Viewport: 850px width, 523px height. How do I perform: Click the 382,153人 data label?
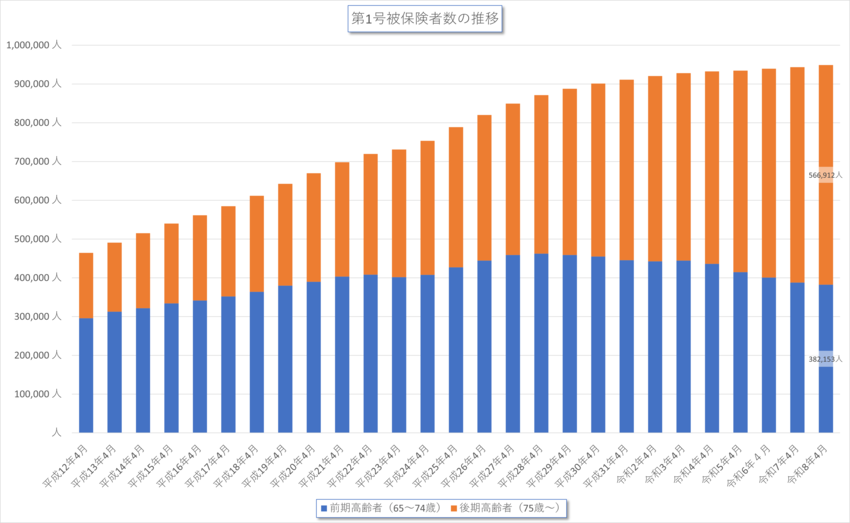[826, 358]
